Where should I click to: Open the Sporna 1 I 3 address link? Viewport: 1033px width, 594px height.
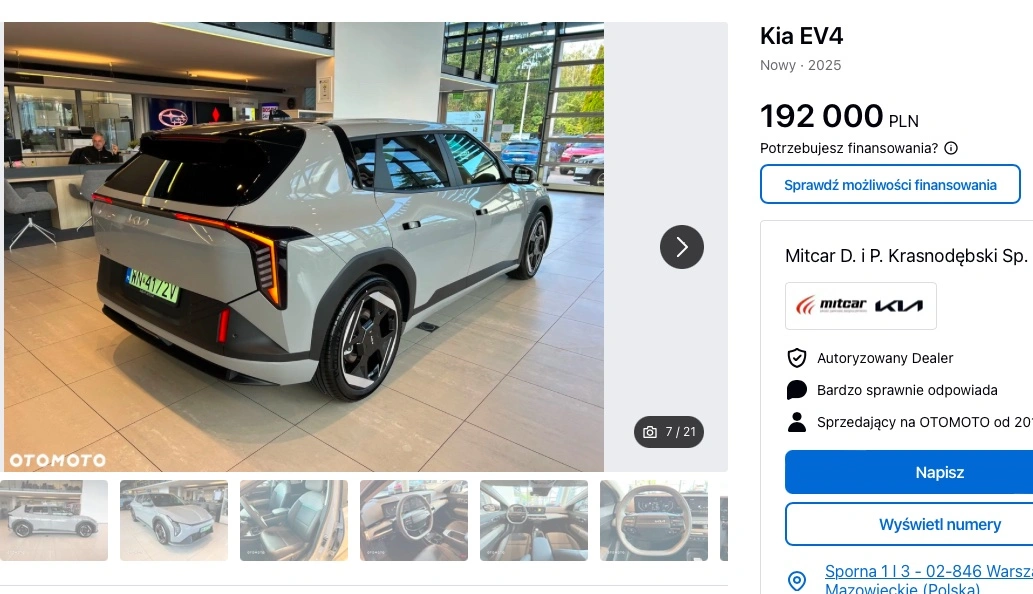(929, 580)
